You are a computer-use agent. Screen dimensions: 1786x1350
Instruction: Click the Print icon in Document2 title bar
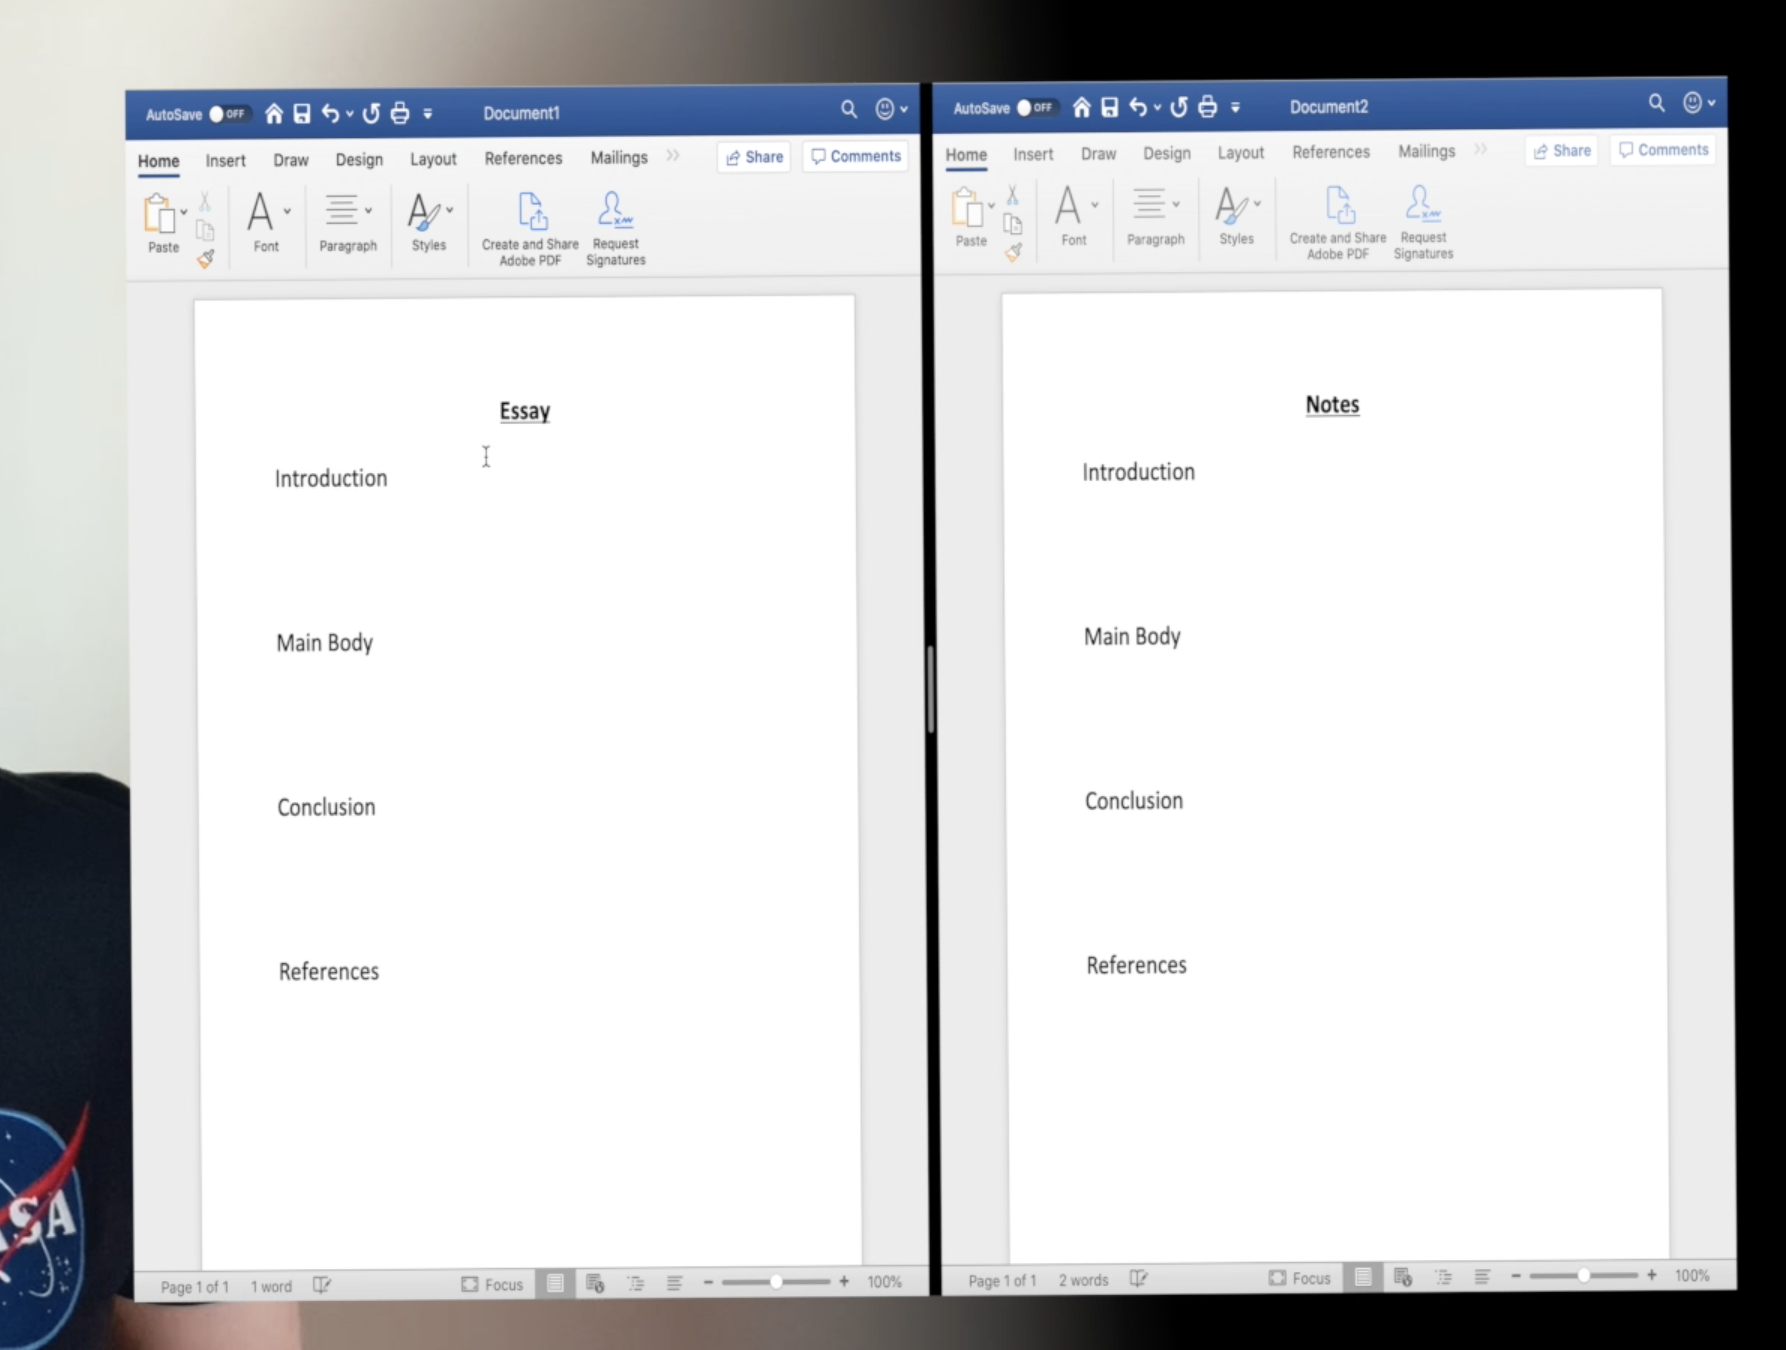pos(1207,106)
